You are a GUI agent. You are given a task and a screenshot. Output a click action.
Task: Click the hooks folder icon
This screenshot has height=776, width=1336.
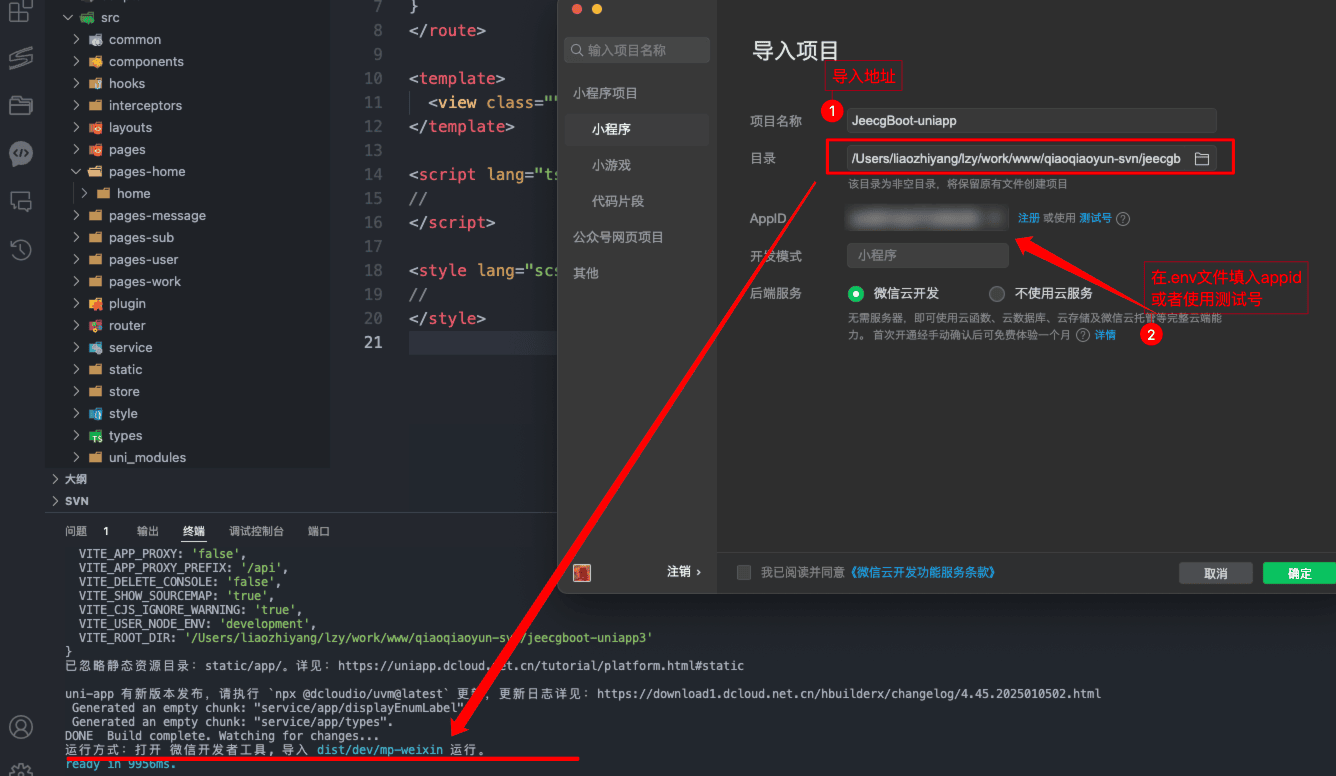pyautogui.click(x=96, y=84)
